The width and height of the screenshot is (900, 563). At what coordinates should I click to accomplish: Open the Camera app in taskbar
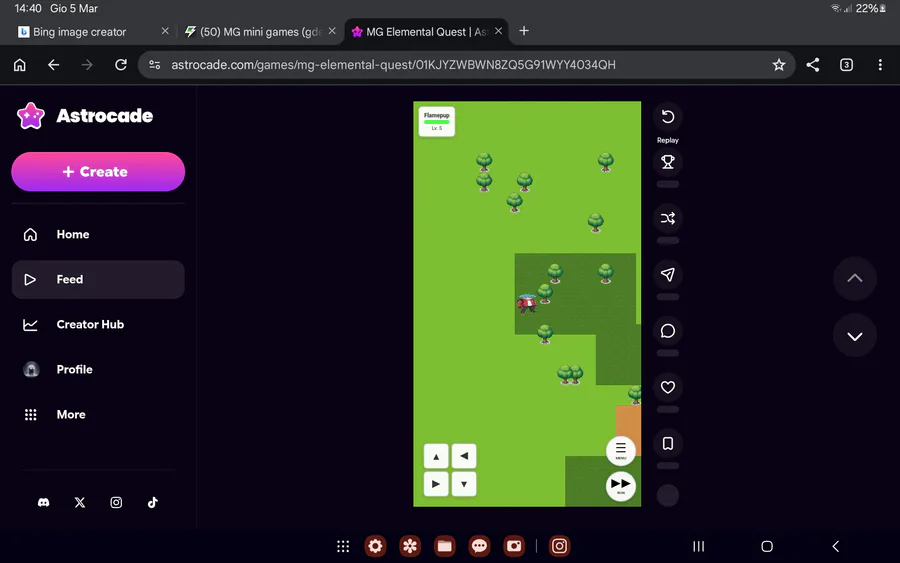tap(514, 546)
